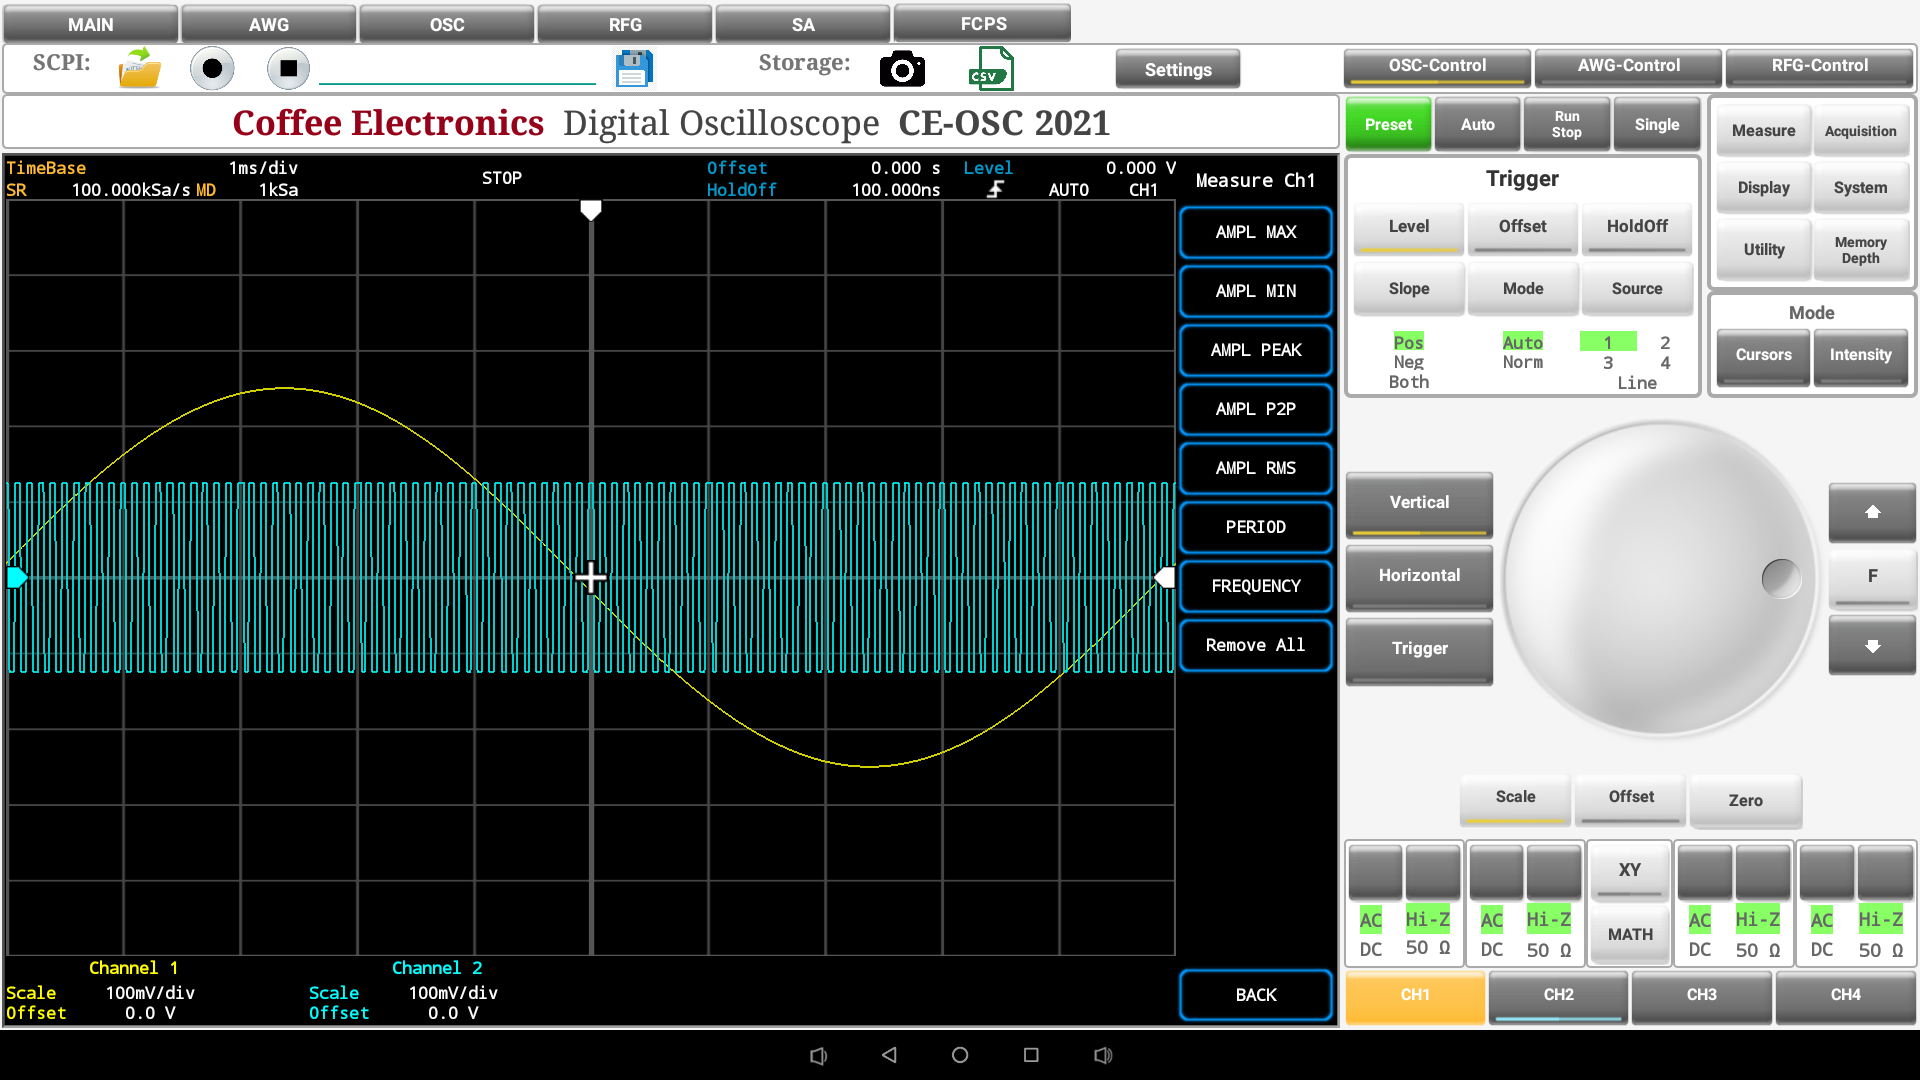This screenshot has width=1920, height=1080.
Task: Click the floppy disk save icon
Action: coord(634,69)
